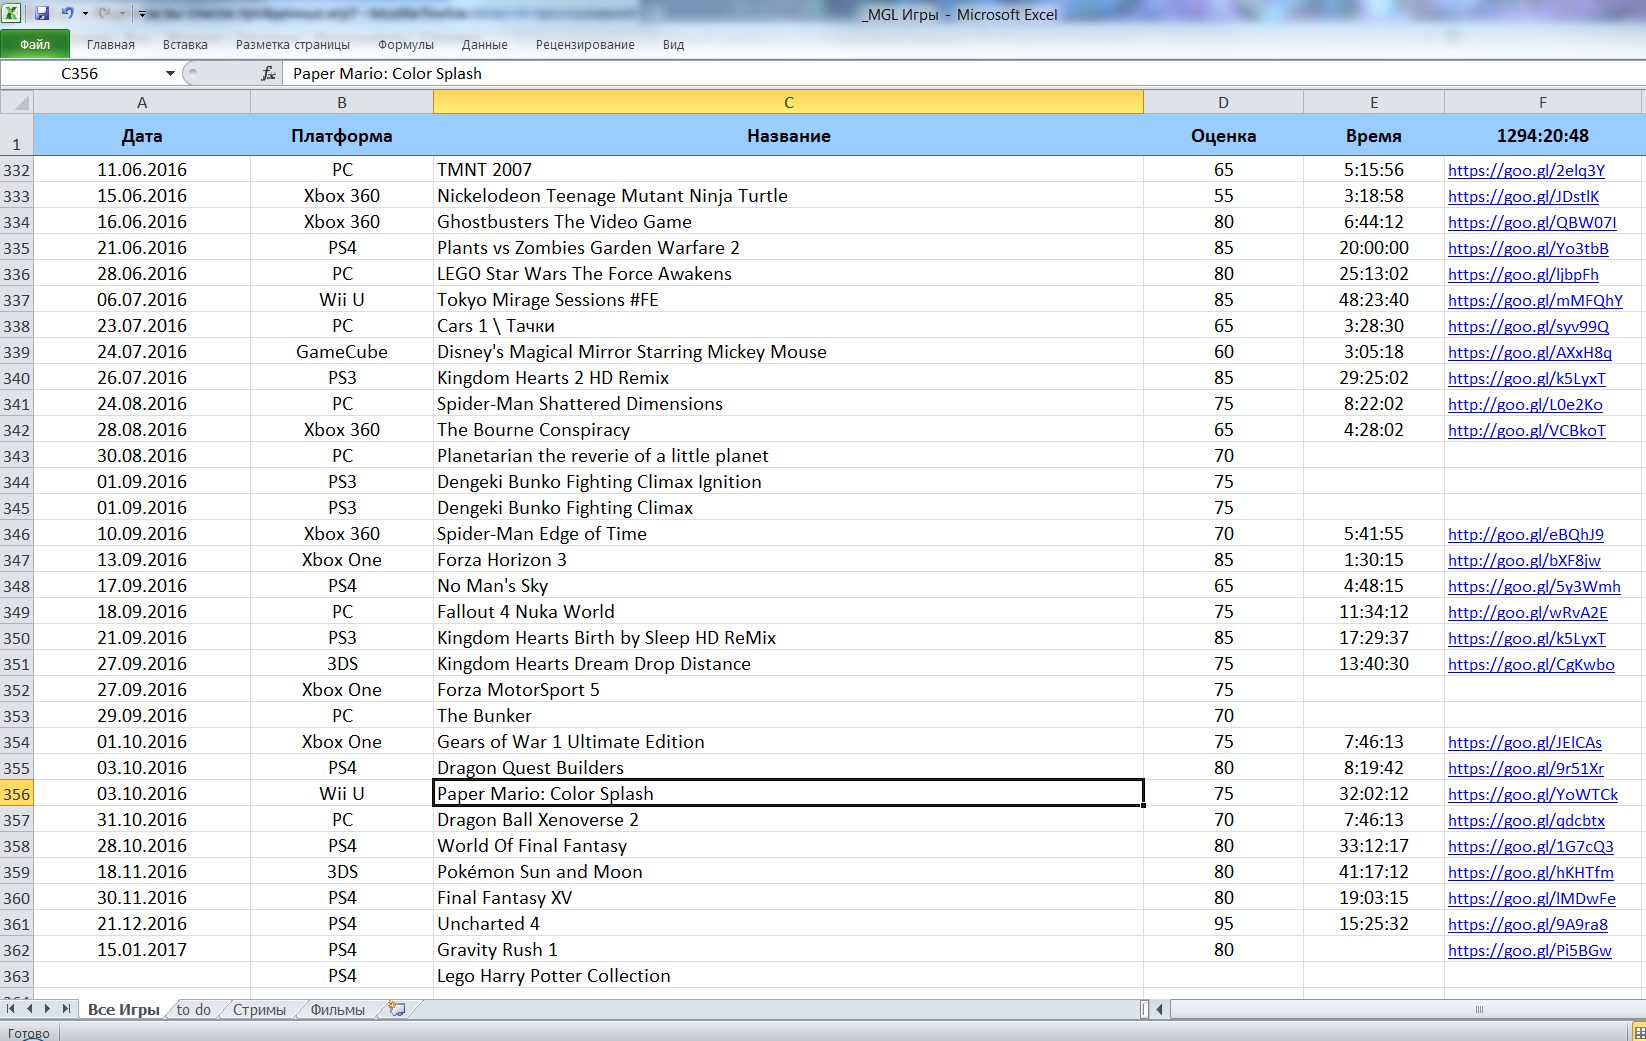This screenshot has width=1646, height=1041.
Task: Jump to the last sheet tab with arrow
Action: click(66, 1009)
